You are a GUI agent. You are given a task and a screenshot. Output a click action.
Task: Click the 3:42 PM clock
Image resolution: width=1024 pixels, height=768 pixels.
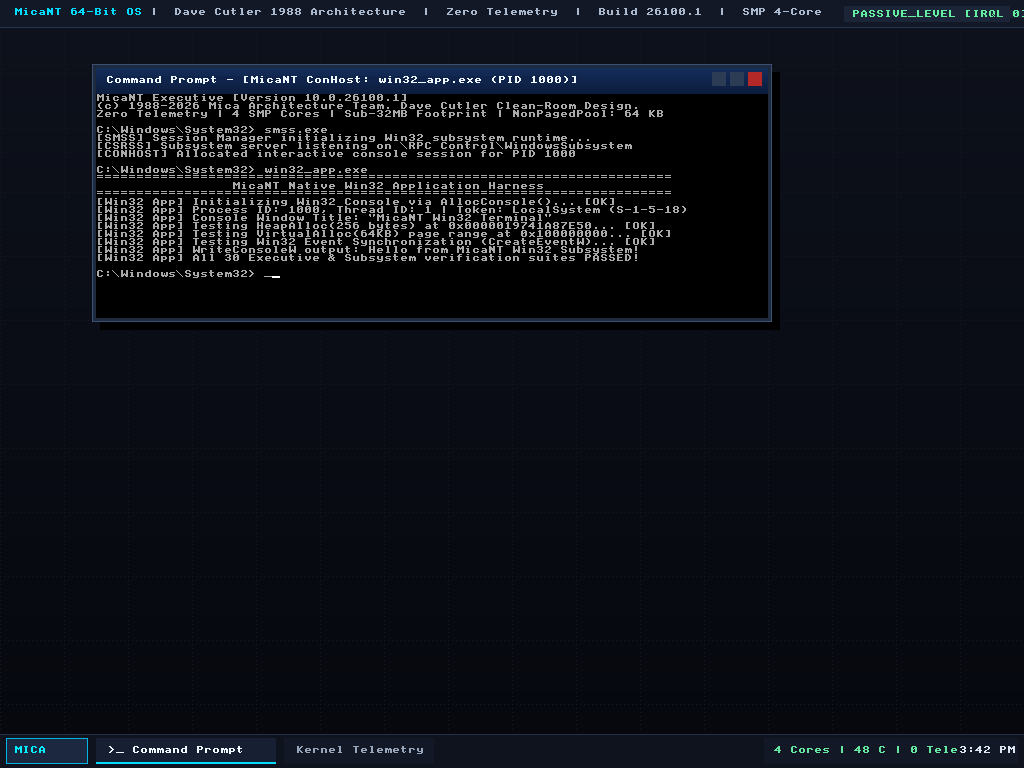(x=987, y=750)
